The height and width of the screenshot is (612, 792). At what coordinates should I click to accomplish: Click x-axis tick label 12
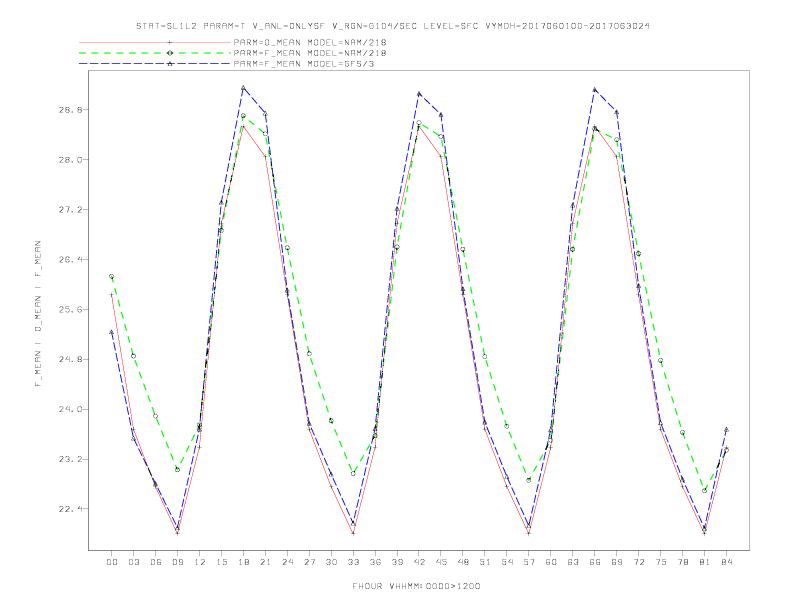tap(200, 562)
